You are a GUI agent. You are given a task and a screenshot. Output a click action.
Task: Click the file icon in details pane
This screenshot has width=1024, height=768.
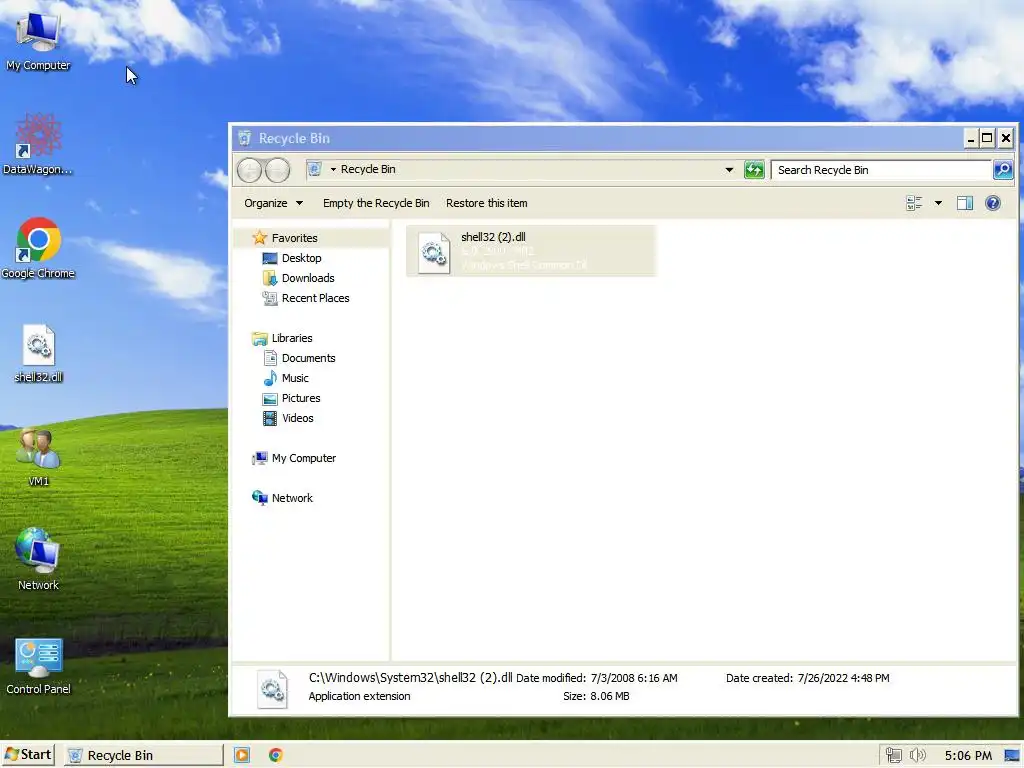point(272,689)
